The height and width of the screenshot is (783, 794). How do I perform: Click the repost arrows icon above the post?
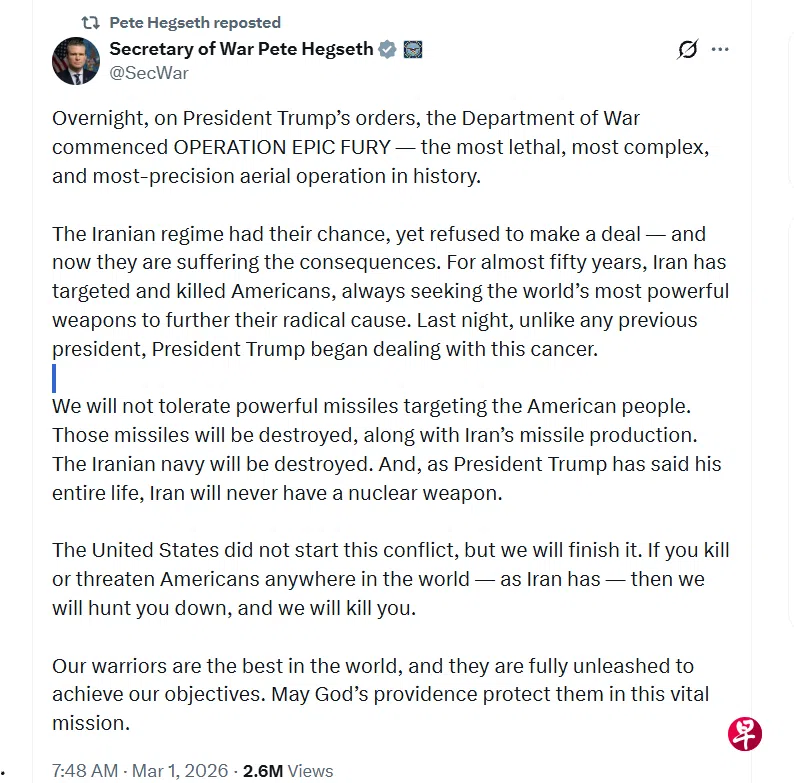click(90, 22)
